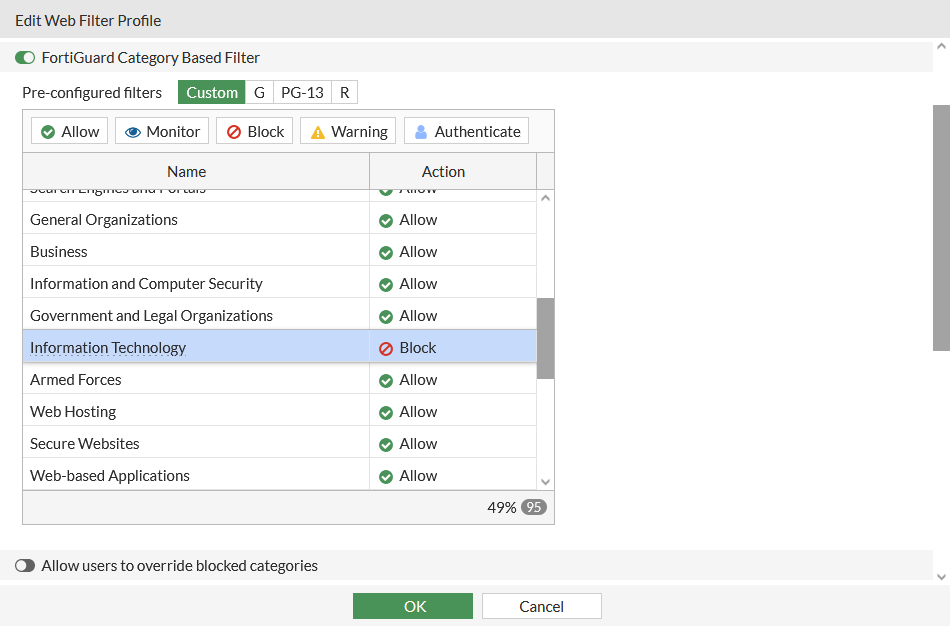Disable the FortiGuard Category Based Filter toggle

(24, 57)
